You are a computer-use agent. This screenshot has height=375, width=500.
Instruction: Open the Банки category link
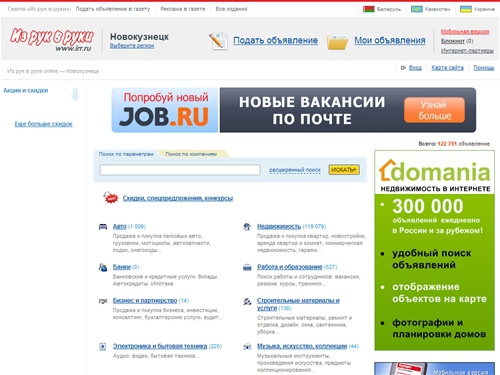point(122,267)
